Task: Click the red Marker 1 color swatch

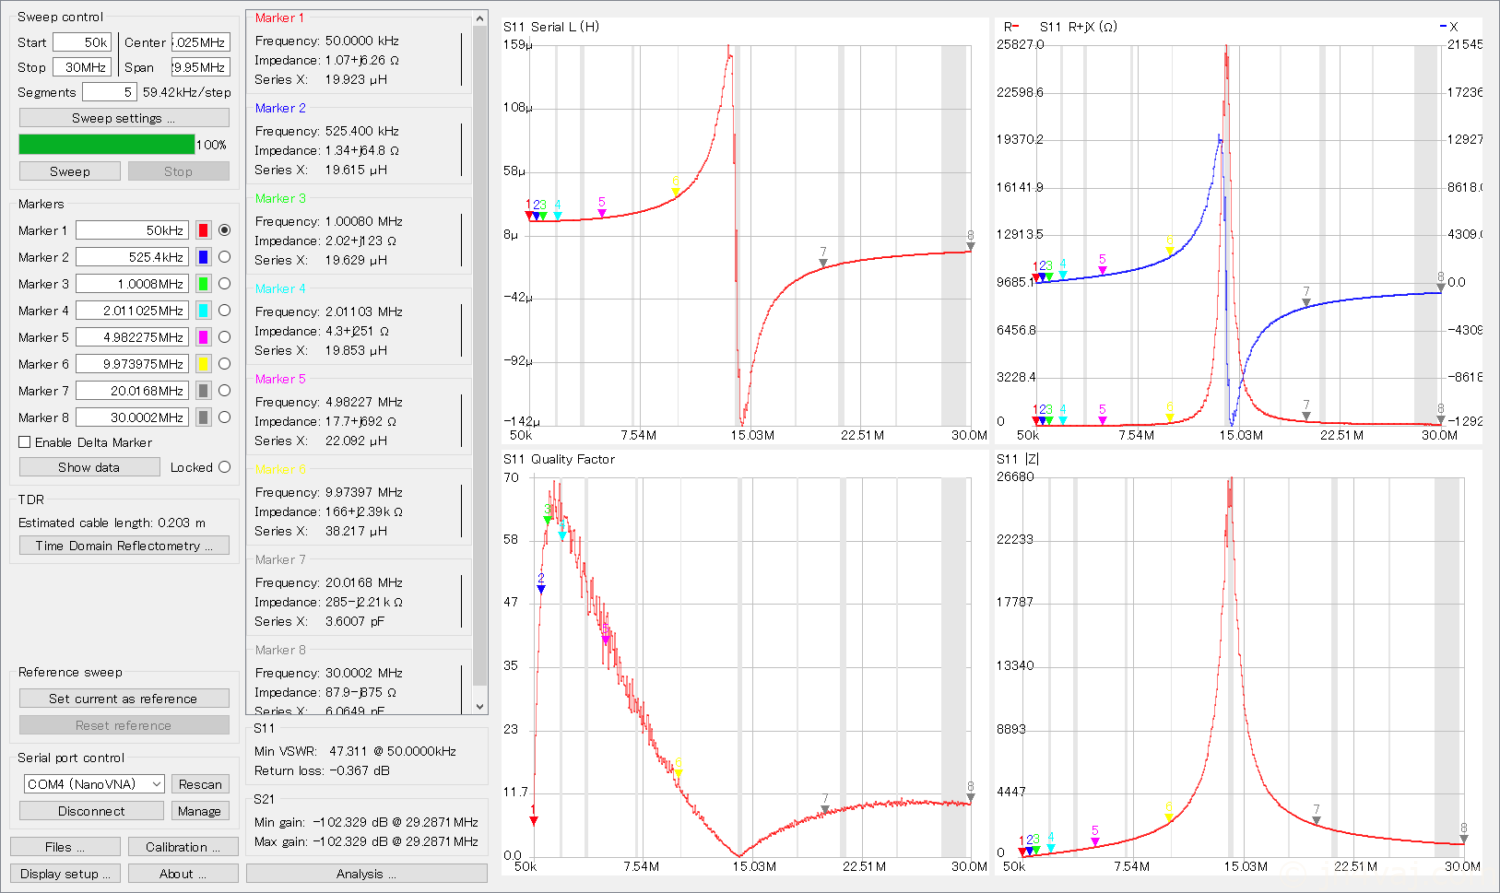Action: coord(203,230)
